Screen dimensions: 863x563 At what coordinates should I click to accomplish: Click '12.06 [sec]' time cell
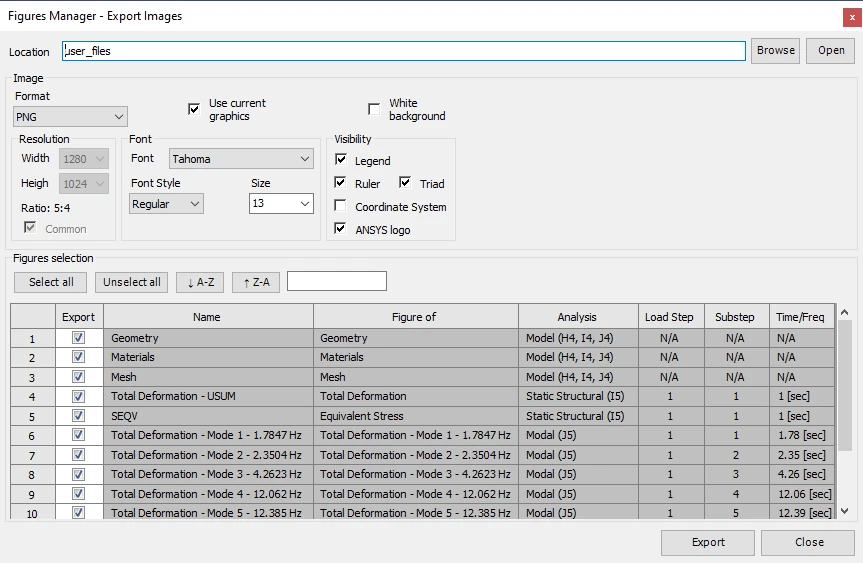click(802, 494)
